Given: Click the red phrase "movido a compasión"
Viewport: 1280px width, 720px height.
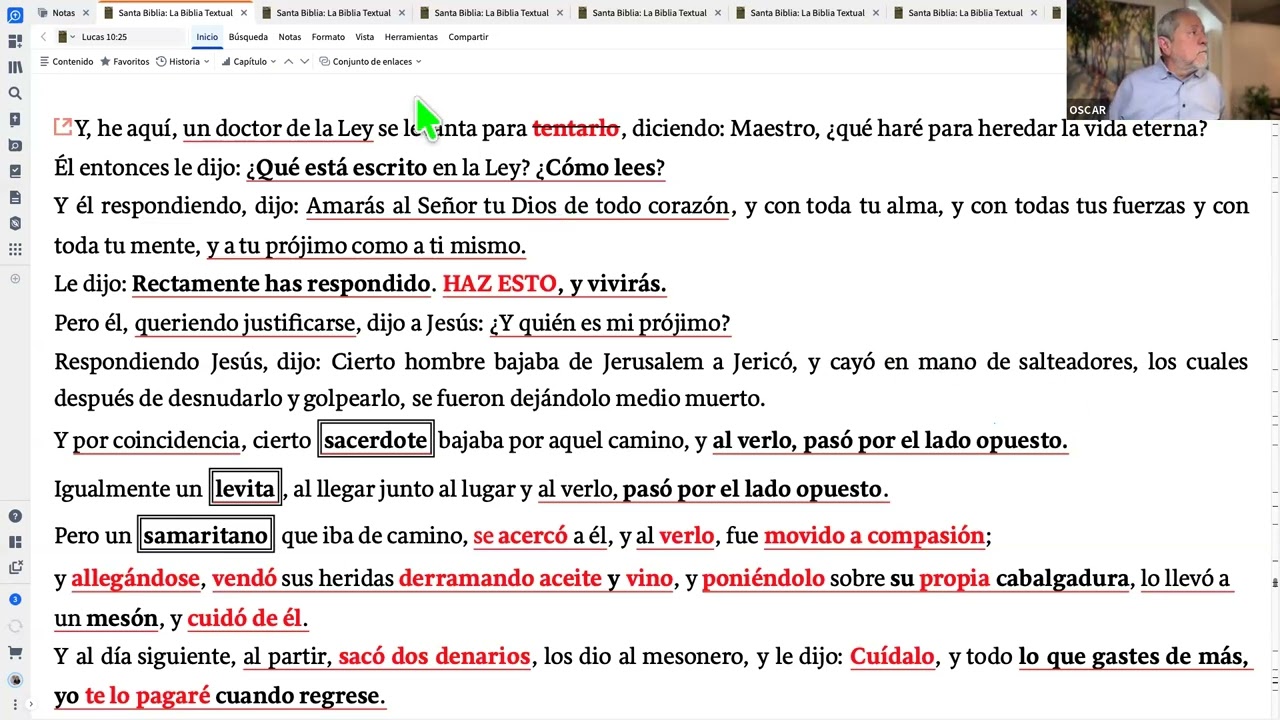Looking at the screenshot, I should [x=874, y=536].
